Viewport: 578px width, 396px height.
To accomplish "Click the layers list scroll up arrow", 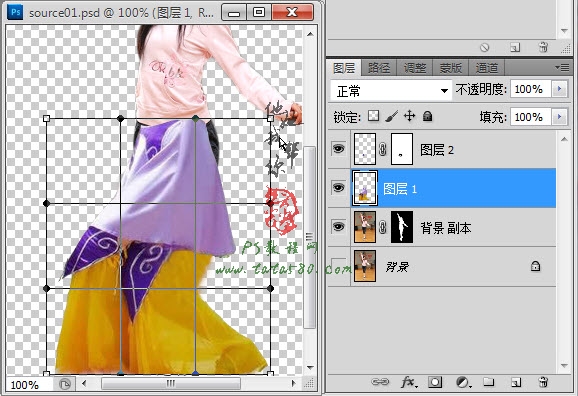I will pyautogui.click(x=564, y=139).
